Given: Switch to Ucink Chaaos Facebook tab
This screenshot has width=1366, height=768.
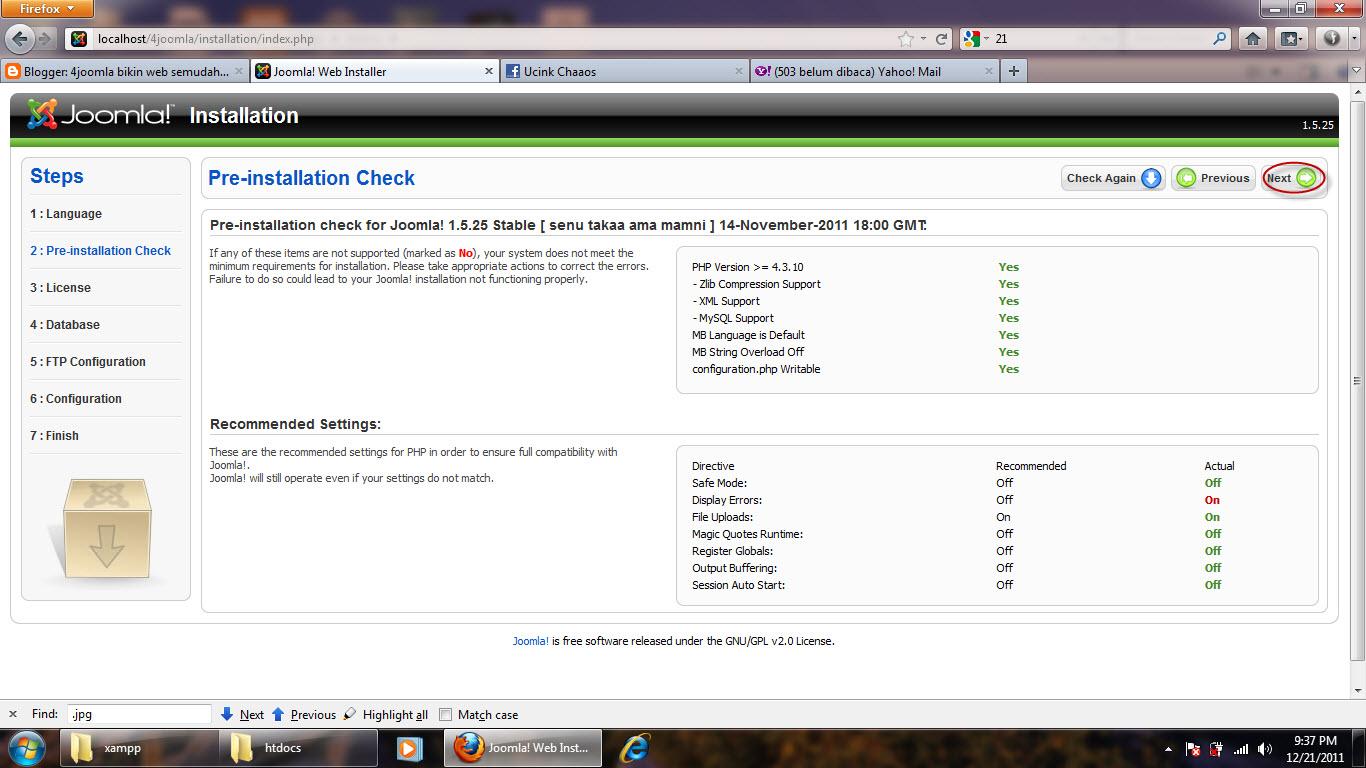Looking at the screenshot, I should [x=626, y=71].
